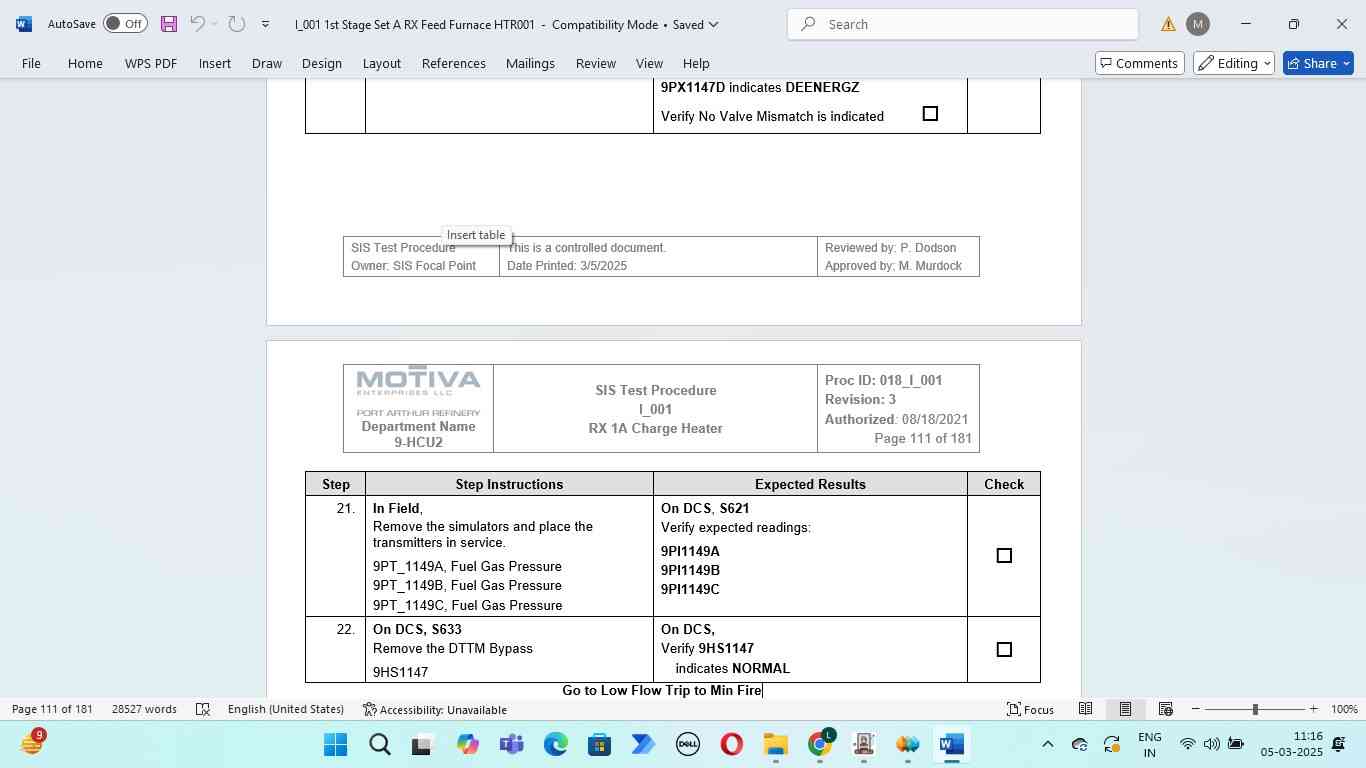Open the Comments pane
1366x768 pixels.
coord(1138,63)
